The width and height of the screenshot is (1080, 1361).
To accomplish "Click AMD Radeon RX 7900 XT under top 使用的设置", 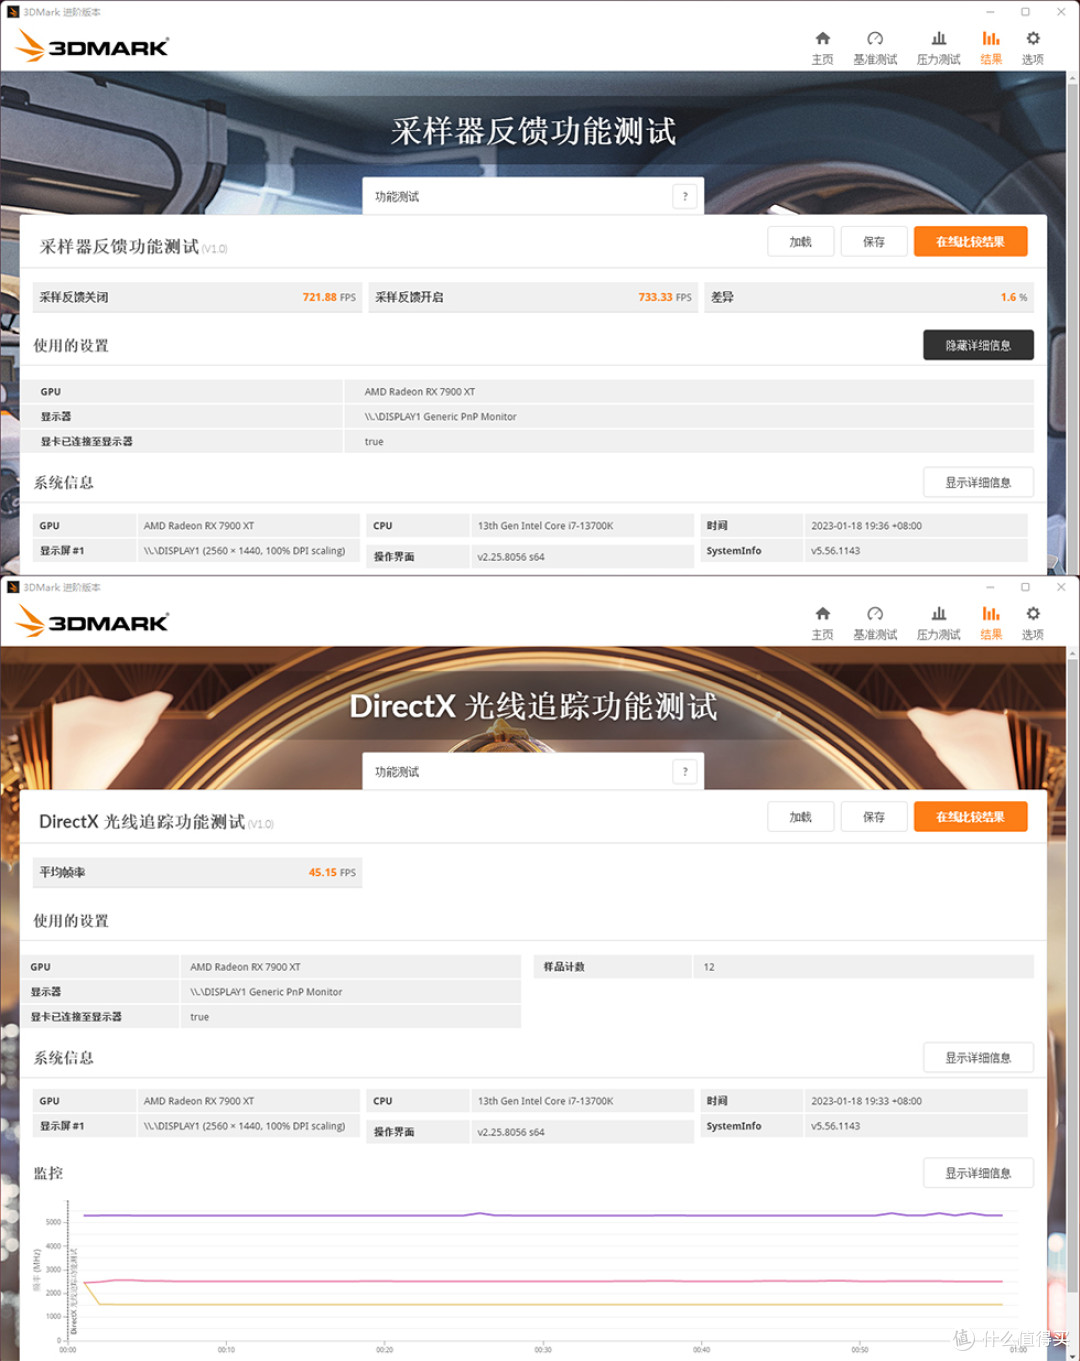I will [420, 392].
